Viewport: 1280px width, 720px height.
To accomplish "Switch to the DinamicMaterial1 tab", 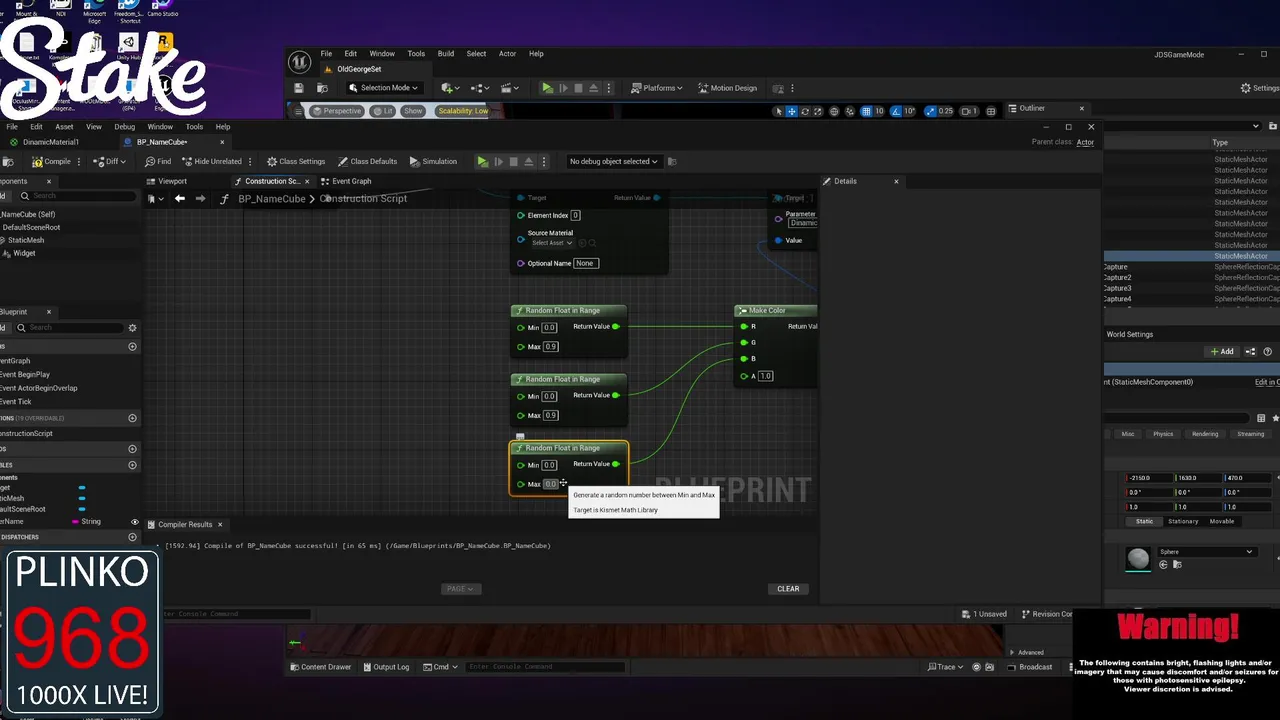I will tap(50, 142).
